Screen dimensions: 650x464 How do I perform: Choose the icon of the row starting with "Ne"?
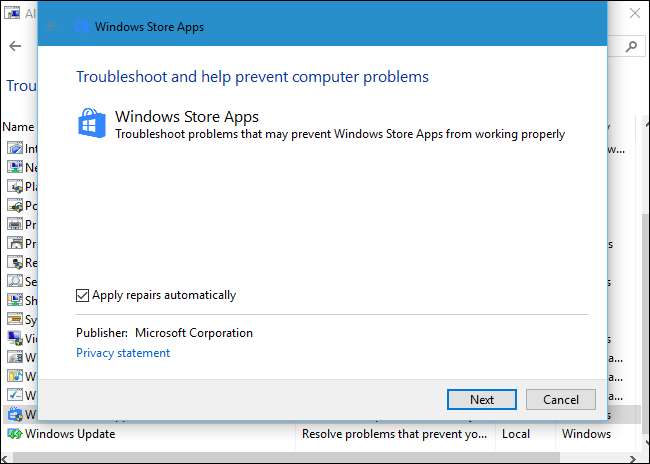click(14, 167)
